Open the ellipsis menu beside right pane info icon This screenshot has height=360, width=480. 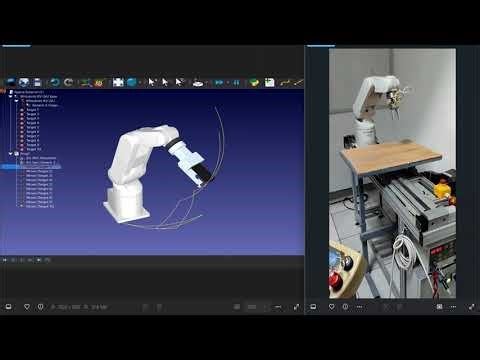click(359, 307)
